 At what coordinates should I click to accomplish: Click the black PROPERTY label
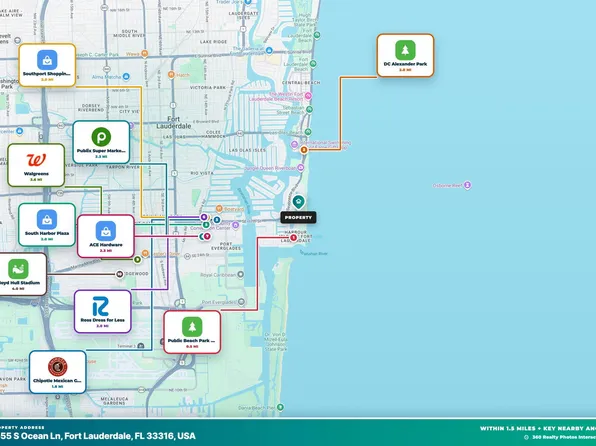pos(298,217)
